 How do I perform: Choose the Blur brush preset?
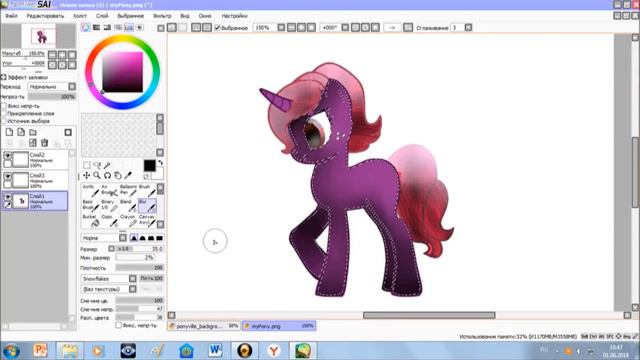coord(147,206)
